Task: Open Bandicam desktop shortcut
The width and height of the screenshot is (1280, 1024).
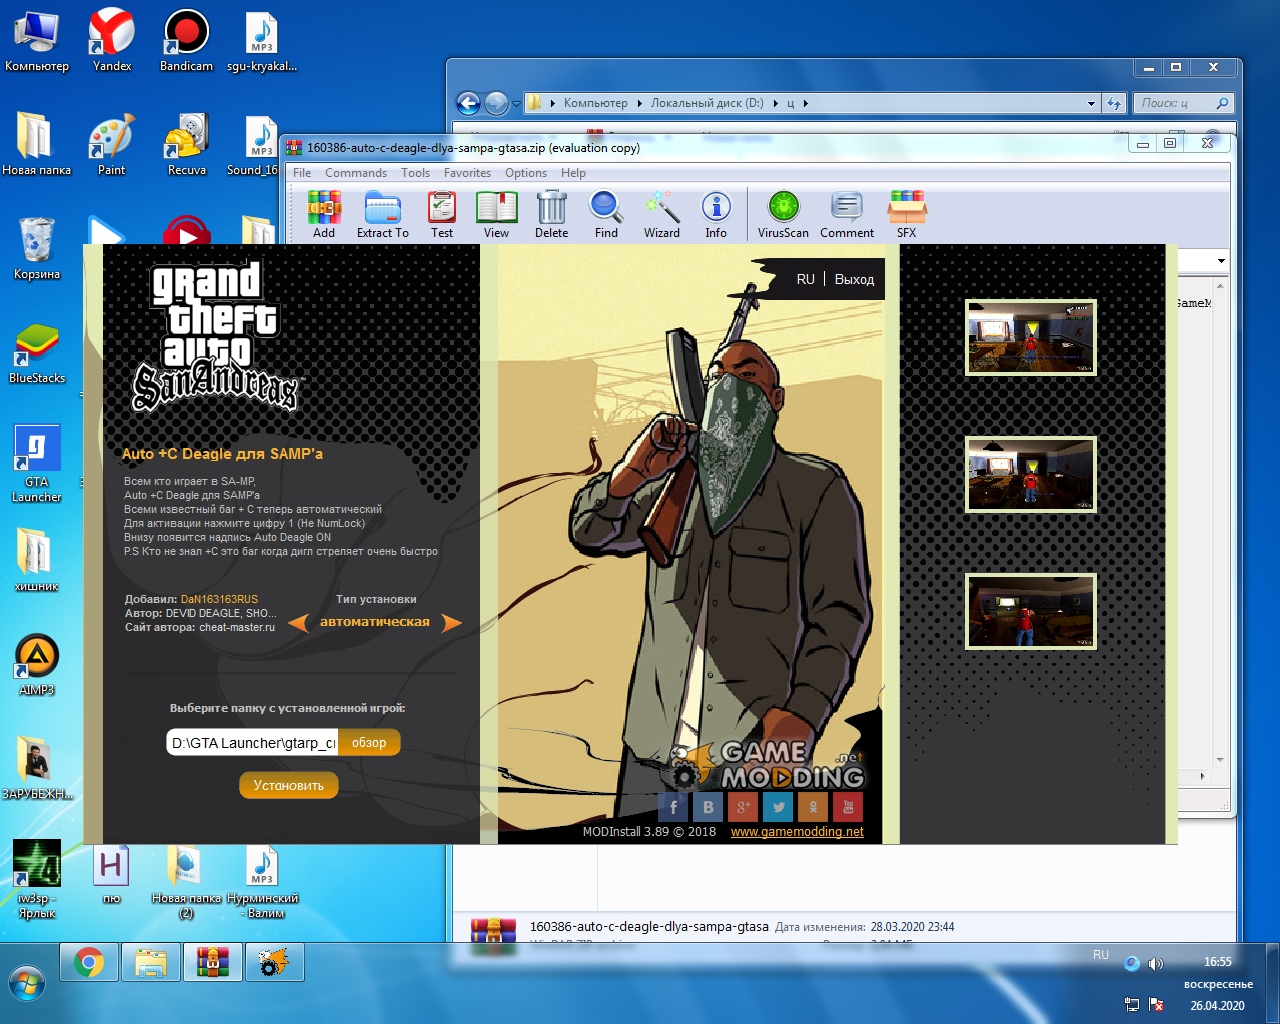Action: point(186,40)
